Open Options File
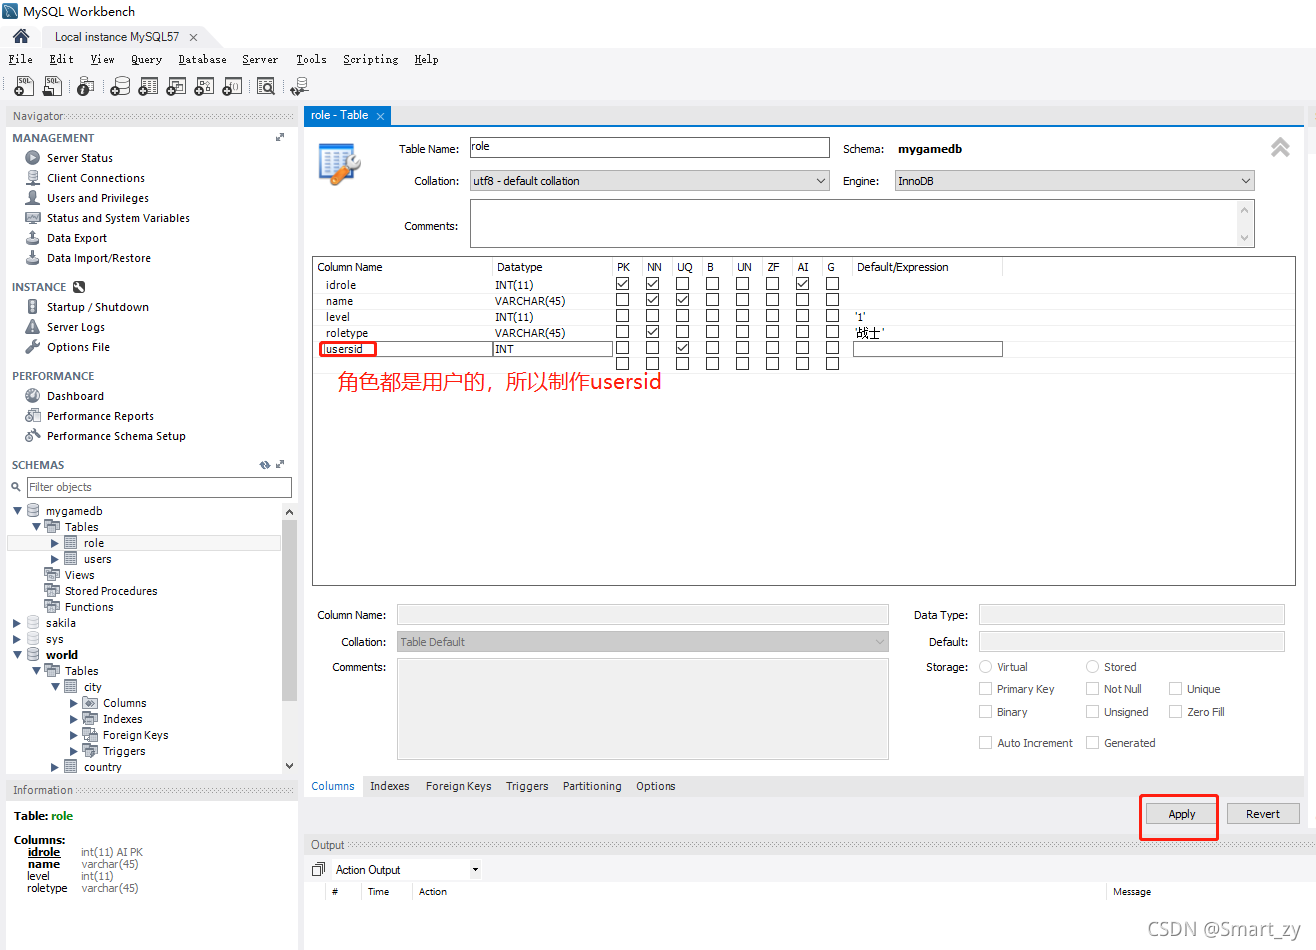Viewport: 1316px width, 950px height. pos(78,347)
